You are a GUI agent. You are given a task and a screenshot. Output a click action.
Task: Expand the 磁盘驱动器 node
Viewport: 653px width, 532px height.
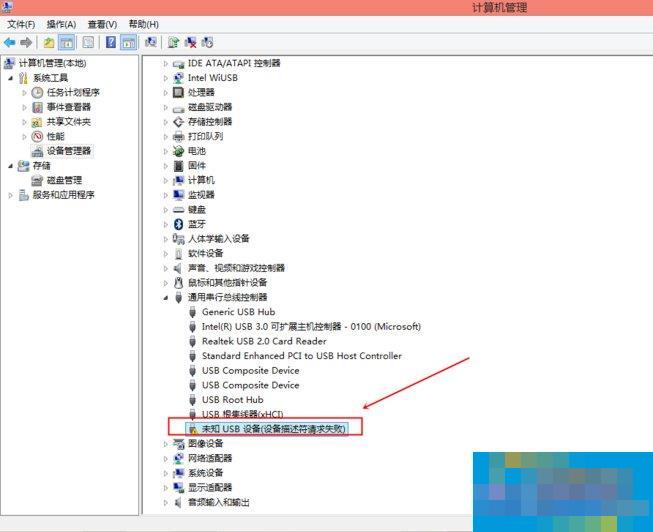point(166,107)
